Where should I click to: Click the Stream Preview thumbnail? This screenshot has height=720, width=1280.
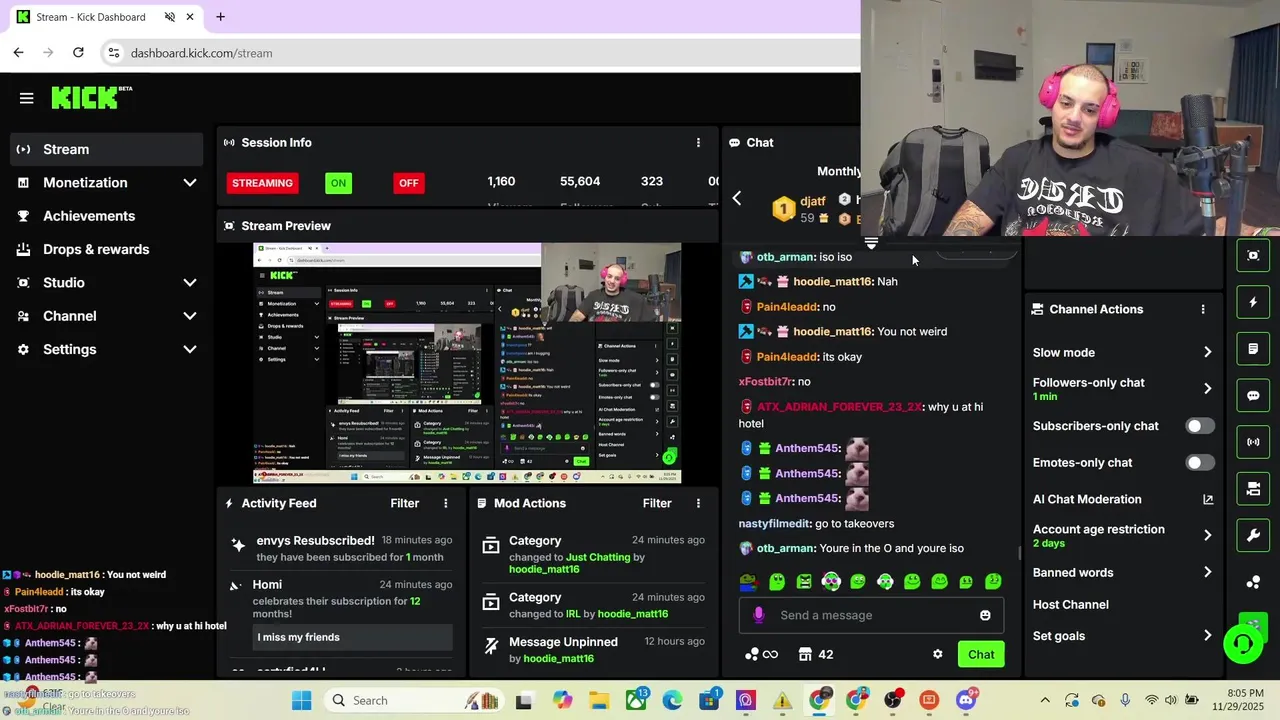[467, 363]
